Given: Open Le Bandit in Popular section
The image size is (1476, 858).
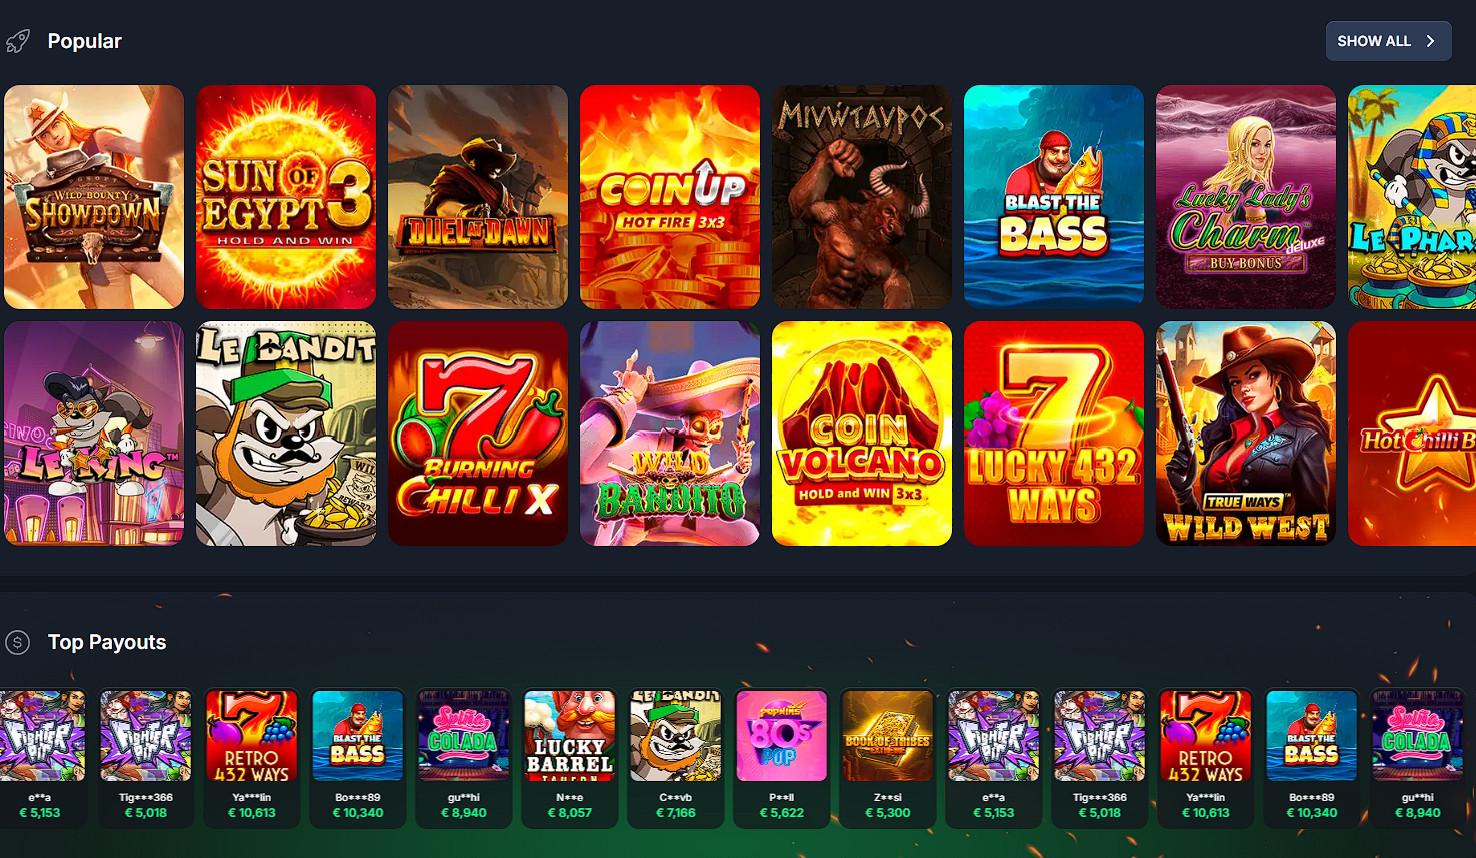Looking at the screenshot, I should (286, 433).
